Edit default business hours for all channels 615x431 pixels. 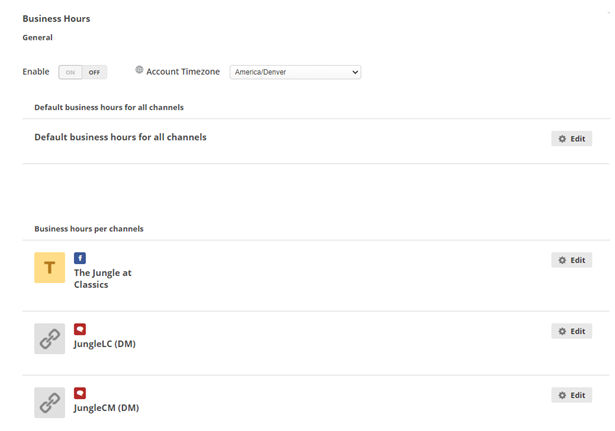point(571,139)
